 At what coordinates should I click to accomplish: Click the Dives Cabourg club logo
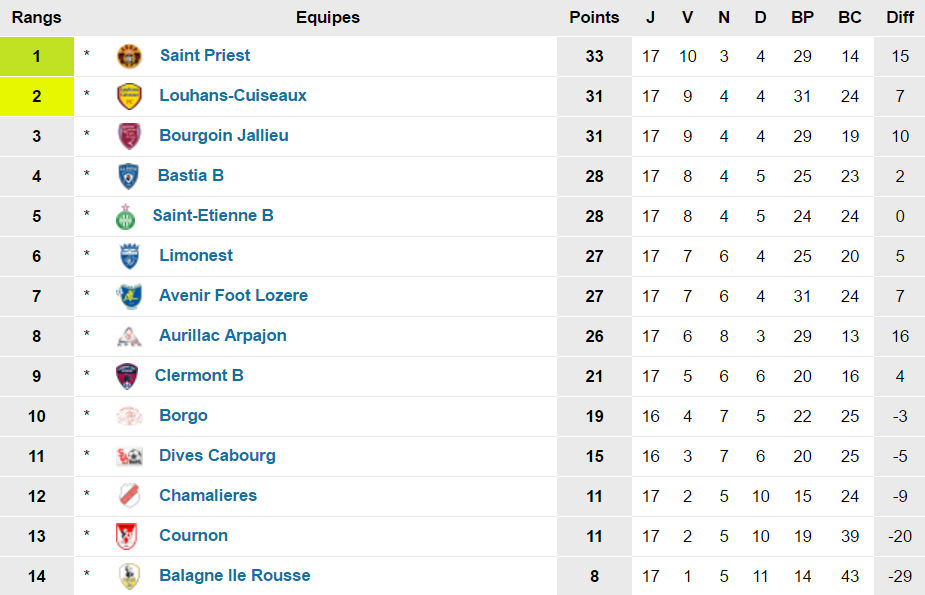coord(129,456)
